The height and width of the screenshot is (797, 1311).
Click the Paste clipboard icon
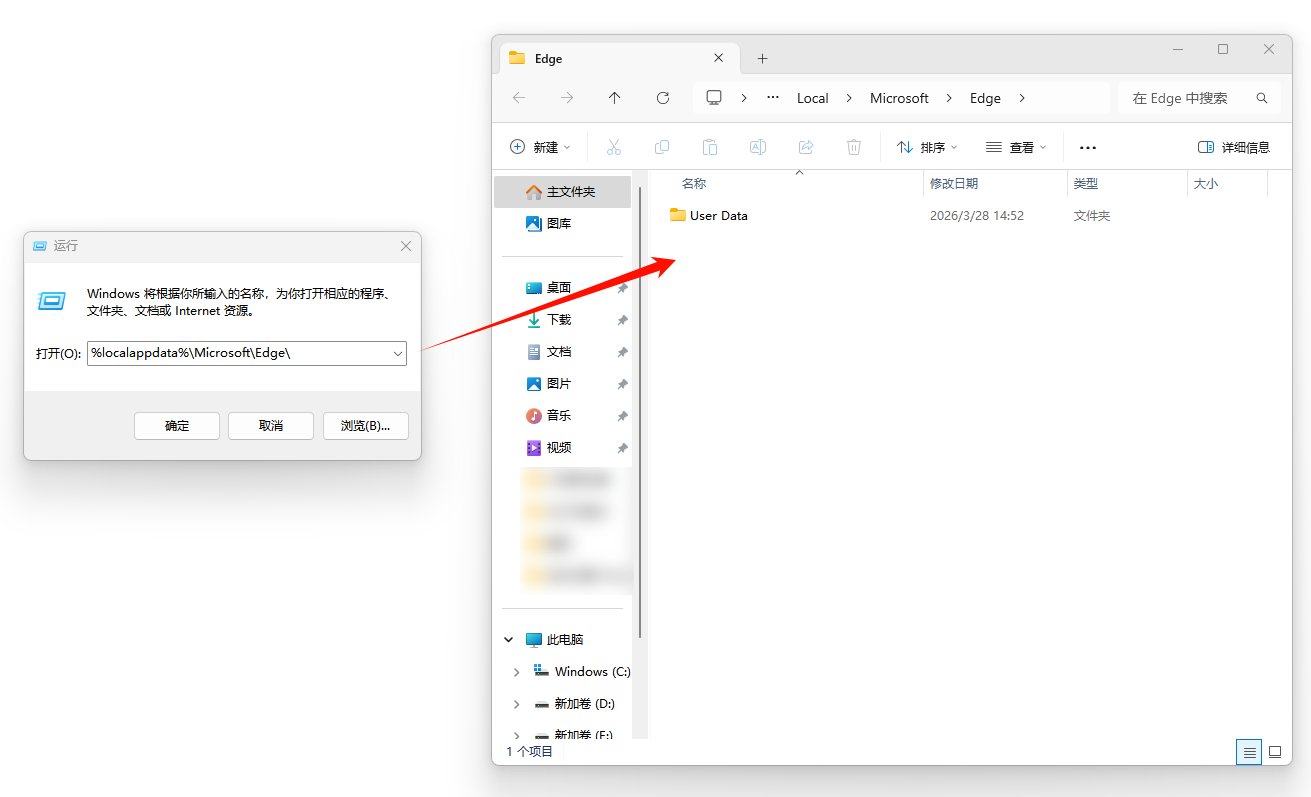tap(710, 147)
